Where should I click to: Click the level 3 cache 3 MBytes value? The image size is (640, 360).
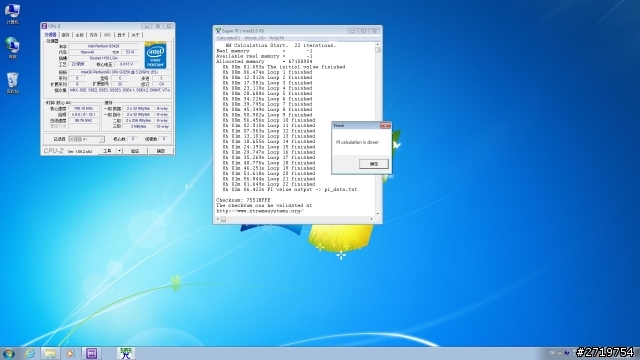(138, 127)
